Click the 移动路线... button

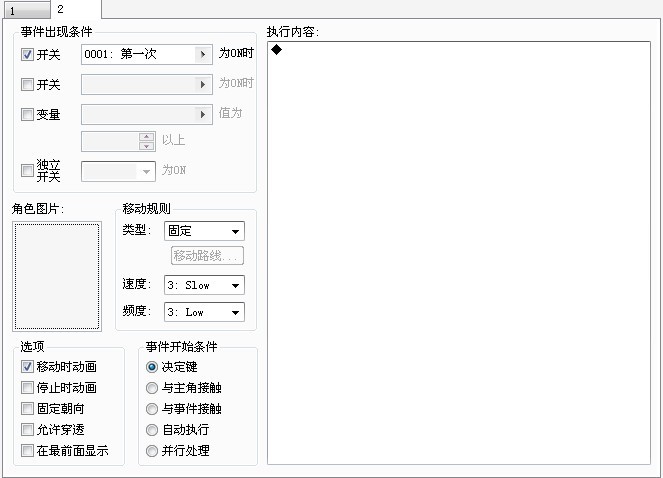click(207, 255)
